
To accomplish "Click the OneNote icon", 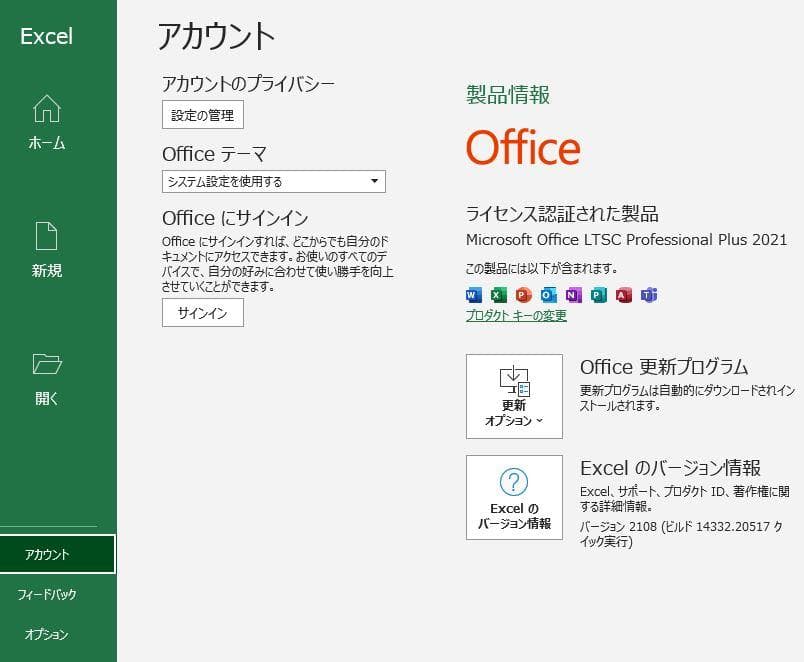I will coord(571,294).
